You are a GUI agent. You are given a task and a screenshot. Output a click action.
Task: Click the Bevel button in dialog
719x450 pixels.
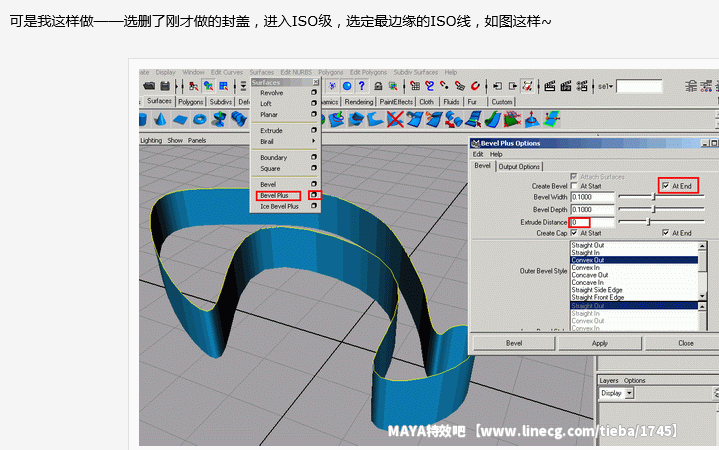pyautogui.click(x=514, y=343)
